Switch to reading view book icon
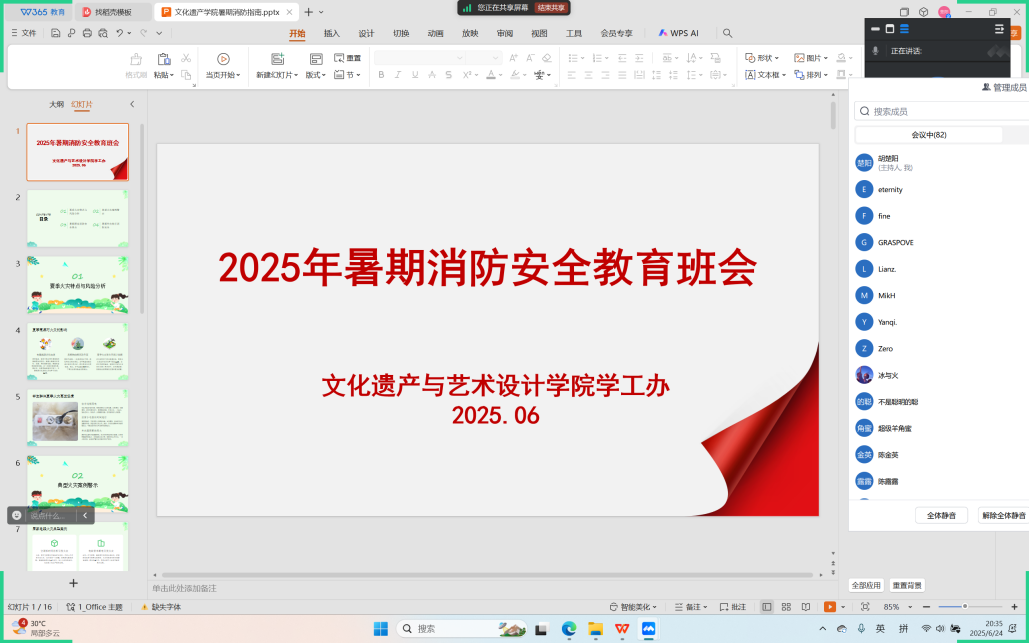Image resolution: width=1029 pixels, height=643 pixels. (806, 607)
